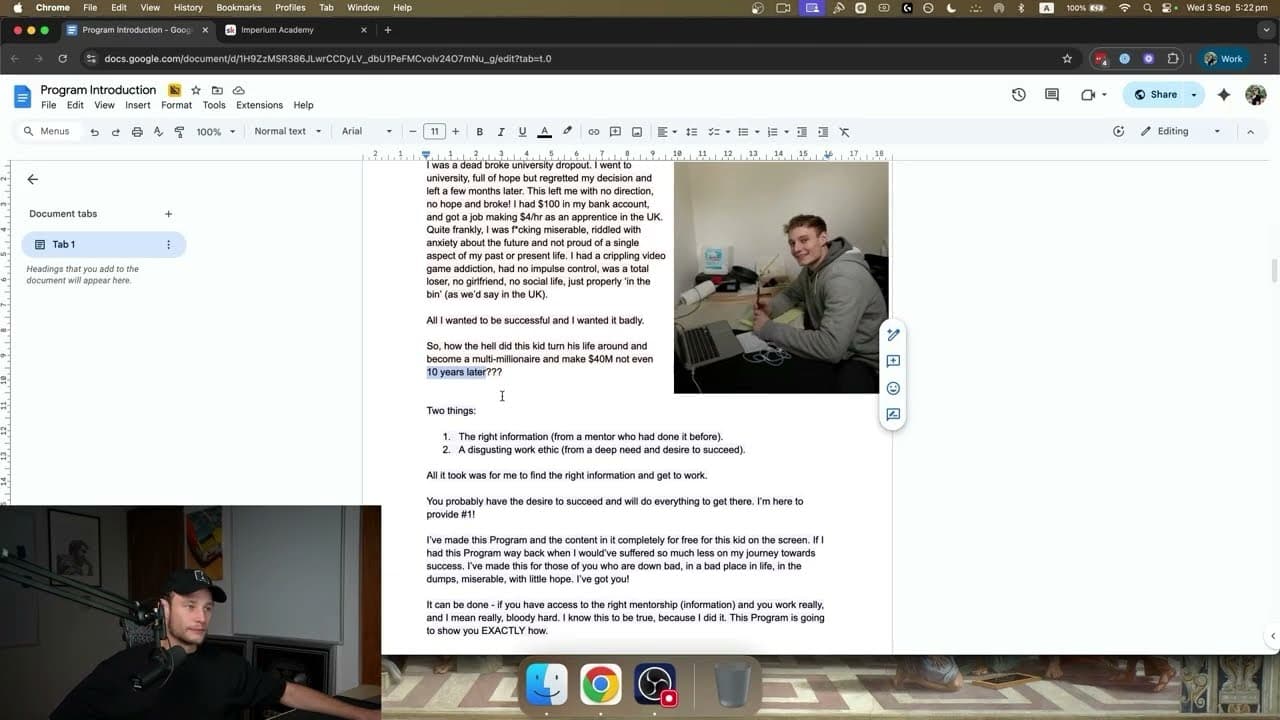Show all comments icon in header
Screen dimensions: 1280x720
(1052, 95)
